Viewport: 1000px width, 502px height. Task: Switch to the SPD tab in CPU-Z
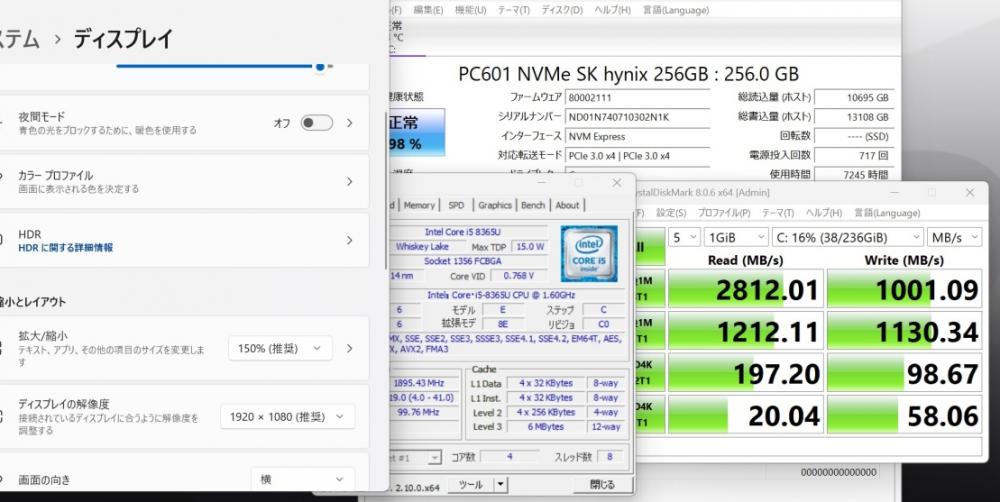click(456, 205)
